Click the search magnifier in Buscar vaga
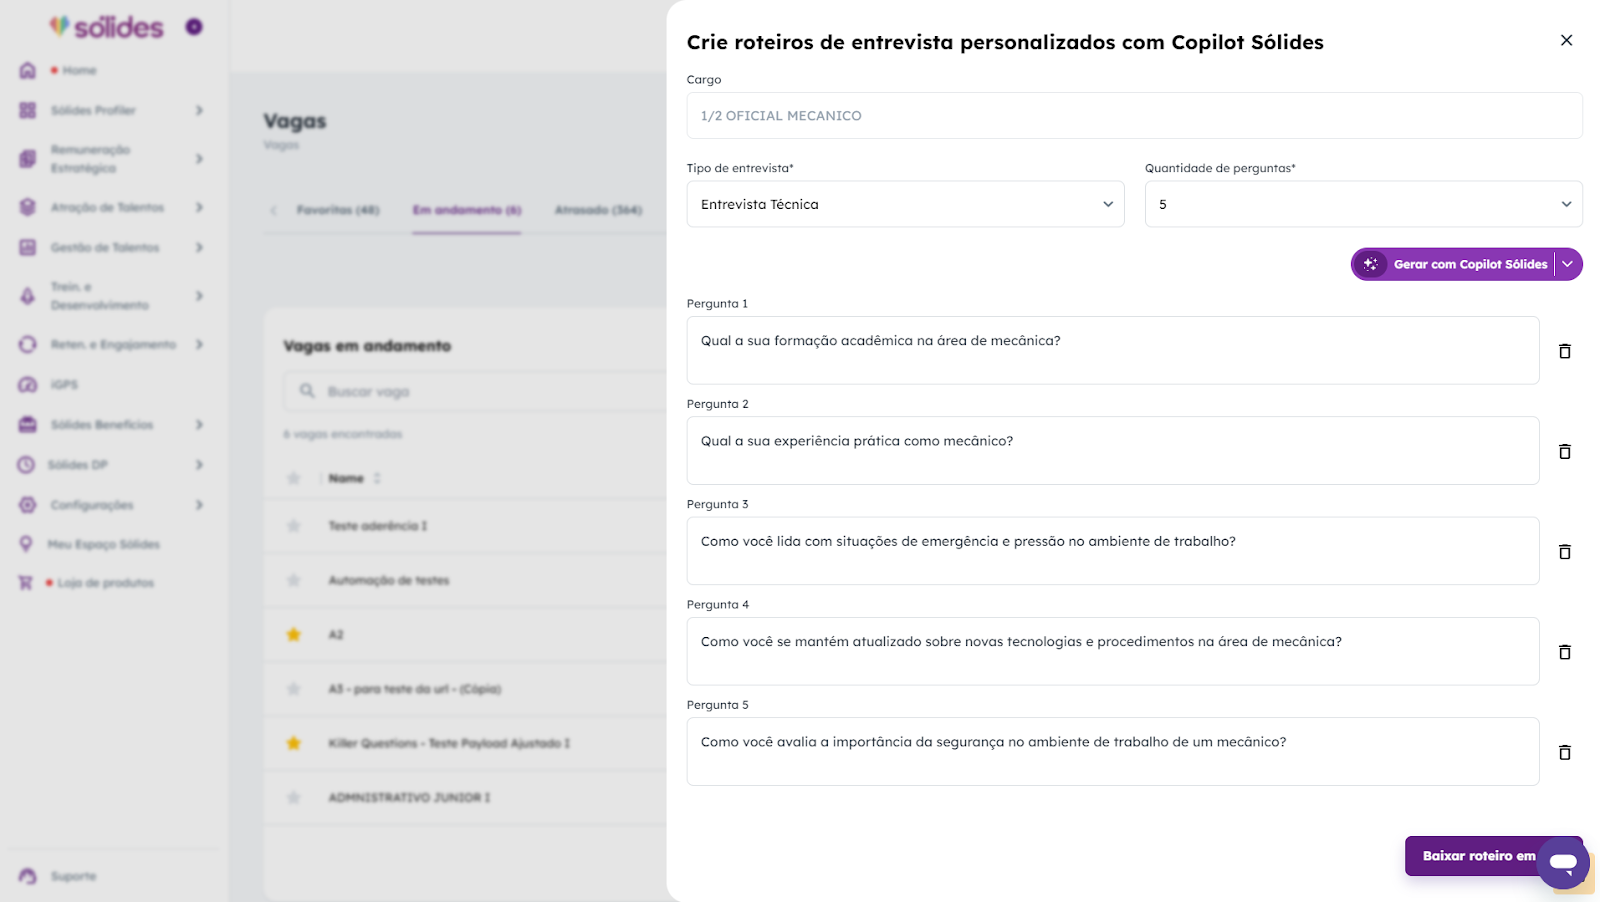The width and height of the screenshot is (1600, 902). tap(307, 391)
